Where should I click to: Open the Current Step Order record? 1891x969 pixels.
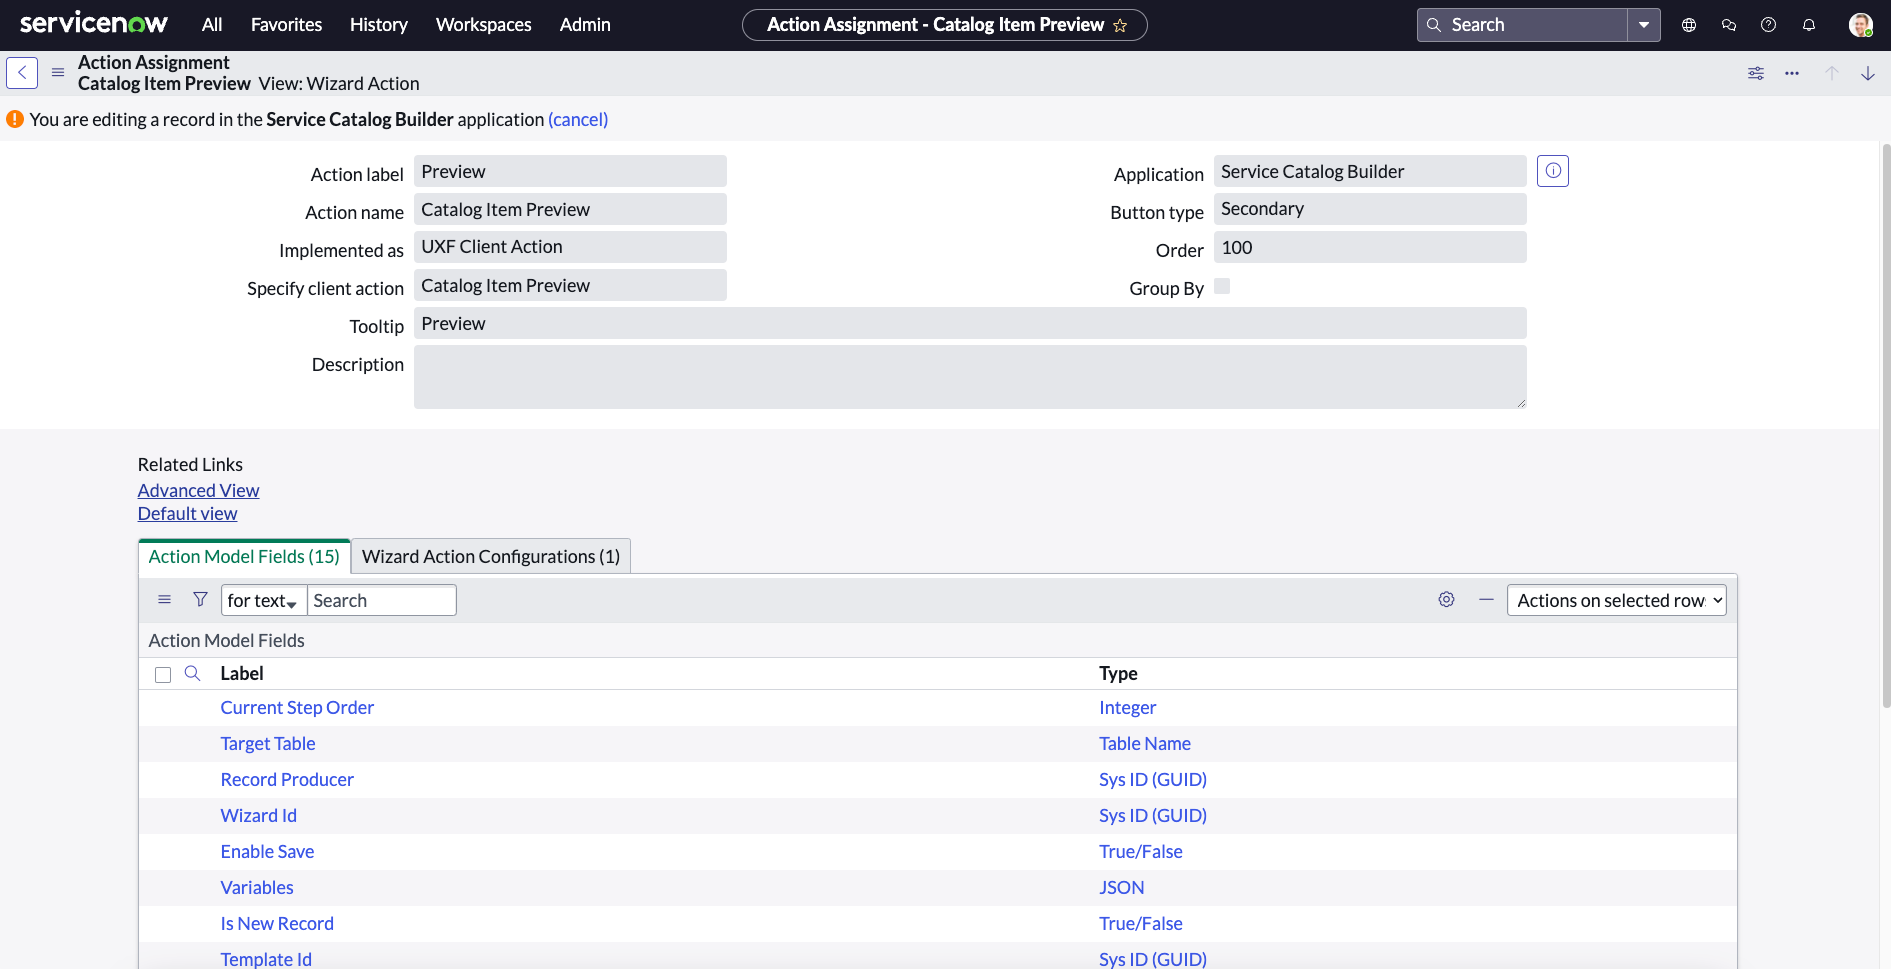coord(297,708)
